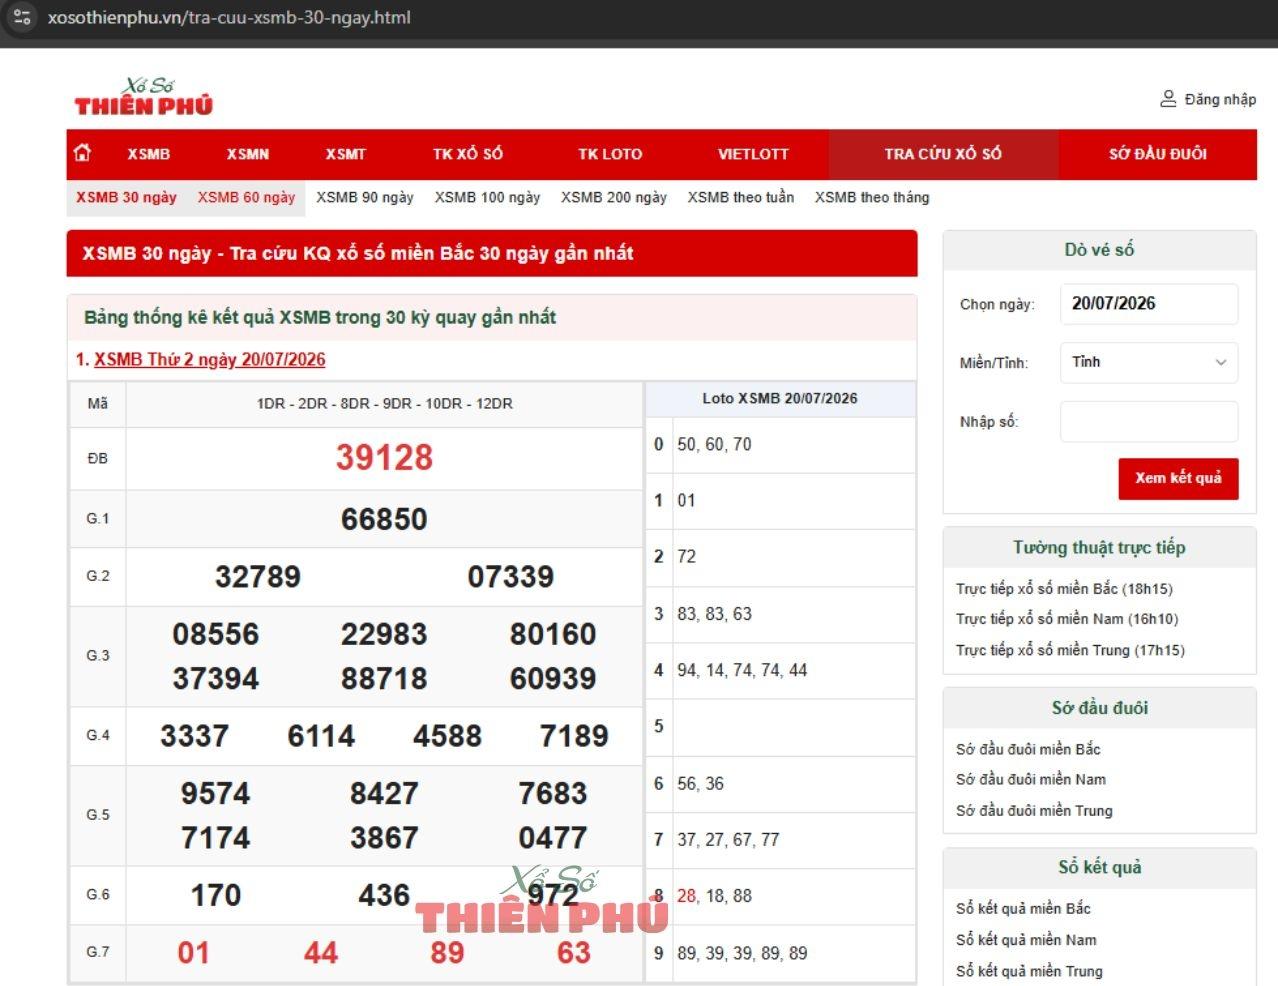Select the XSMB 60 ngày tab

(x=246, y=197)
